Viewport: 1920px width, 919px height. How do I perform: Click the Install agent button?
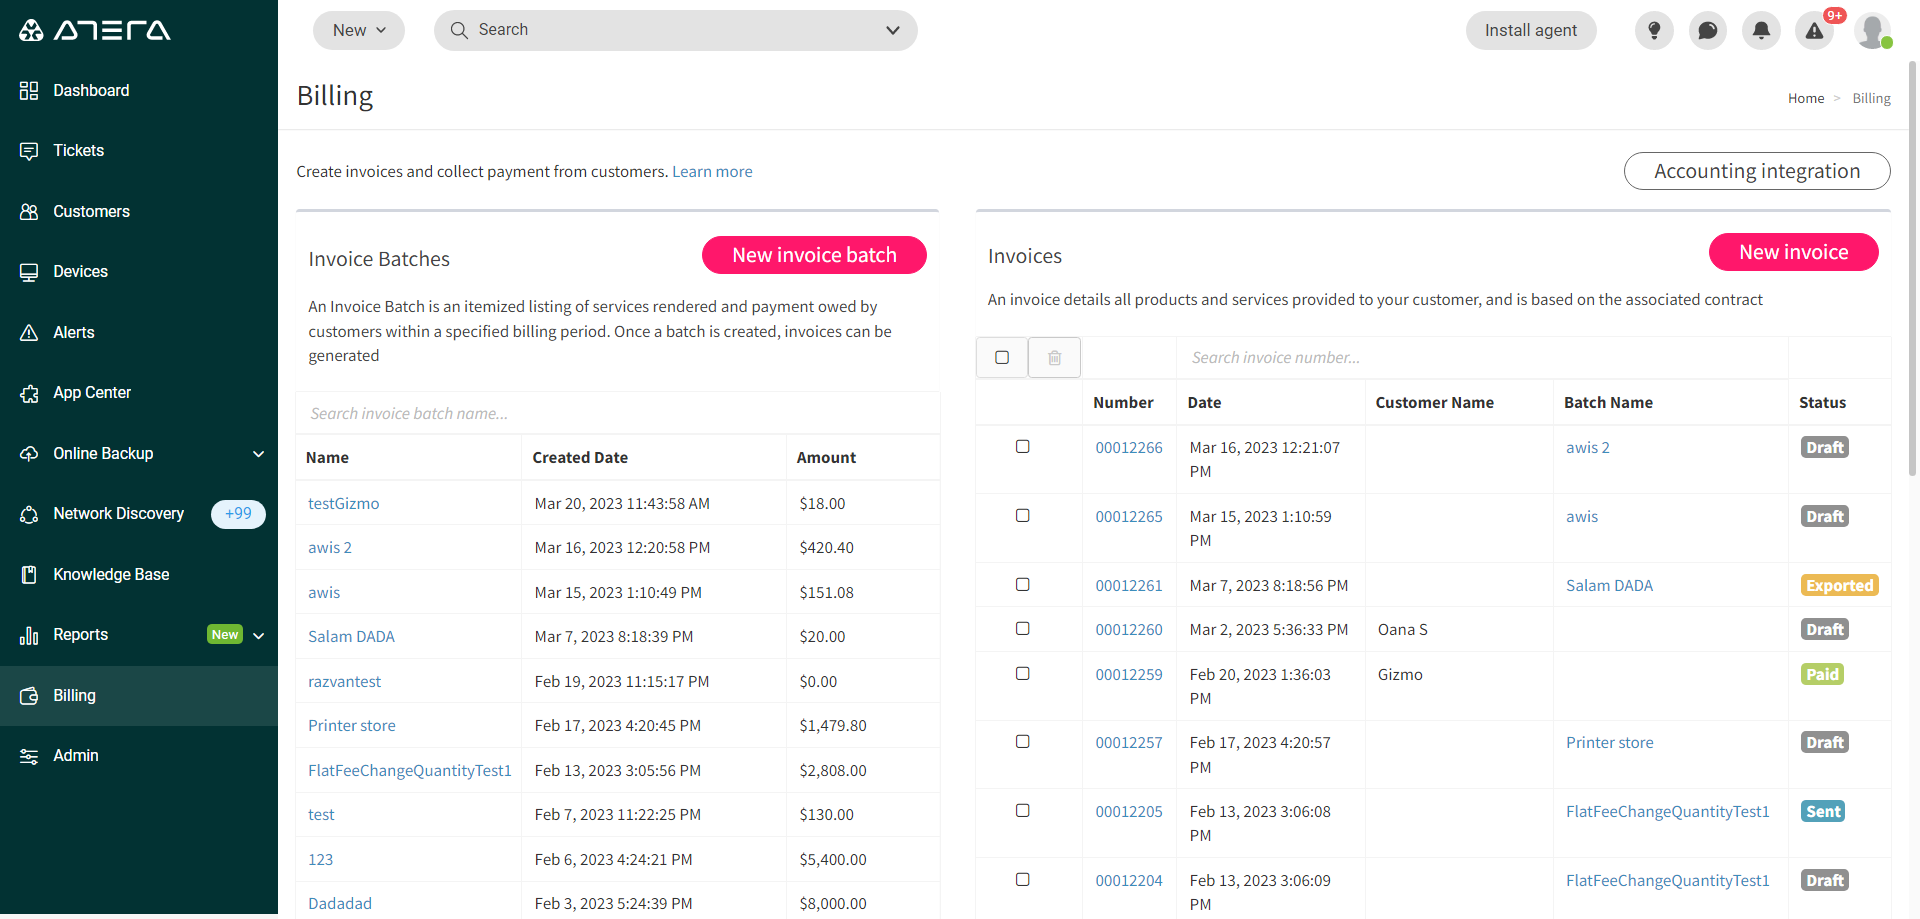1531,30
